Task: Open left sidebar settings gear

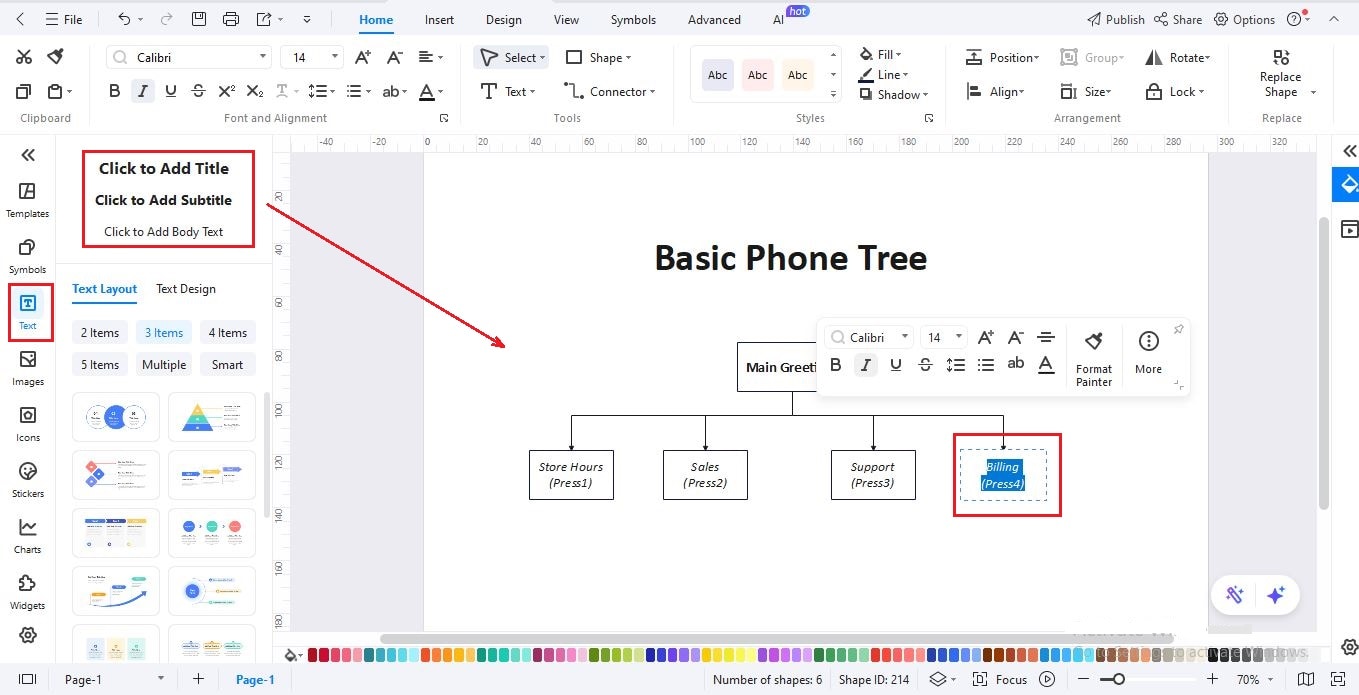Action: pos(28,635)
